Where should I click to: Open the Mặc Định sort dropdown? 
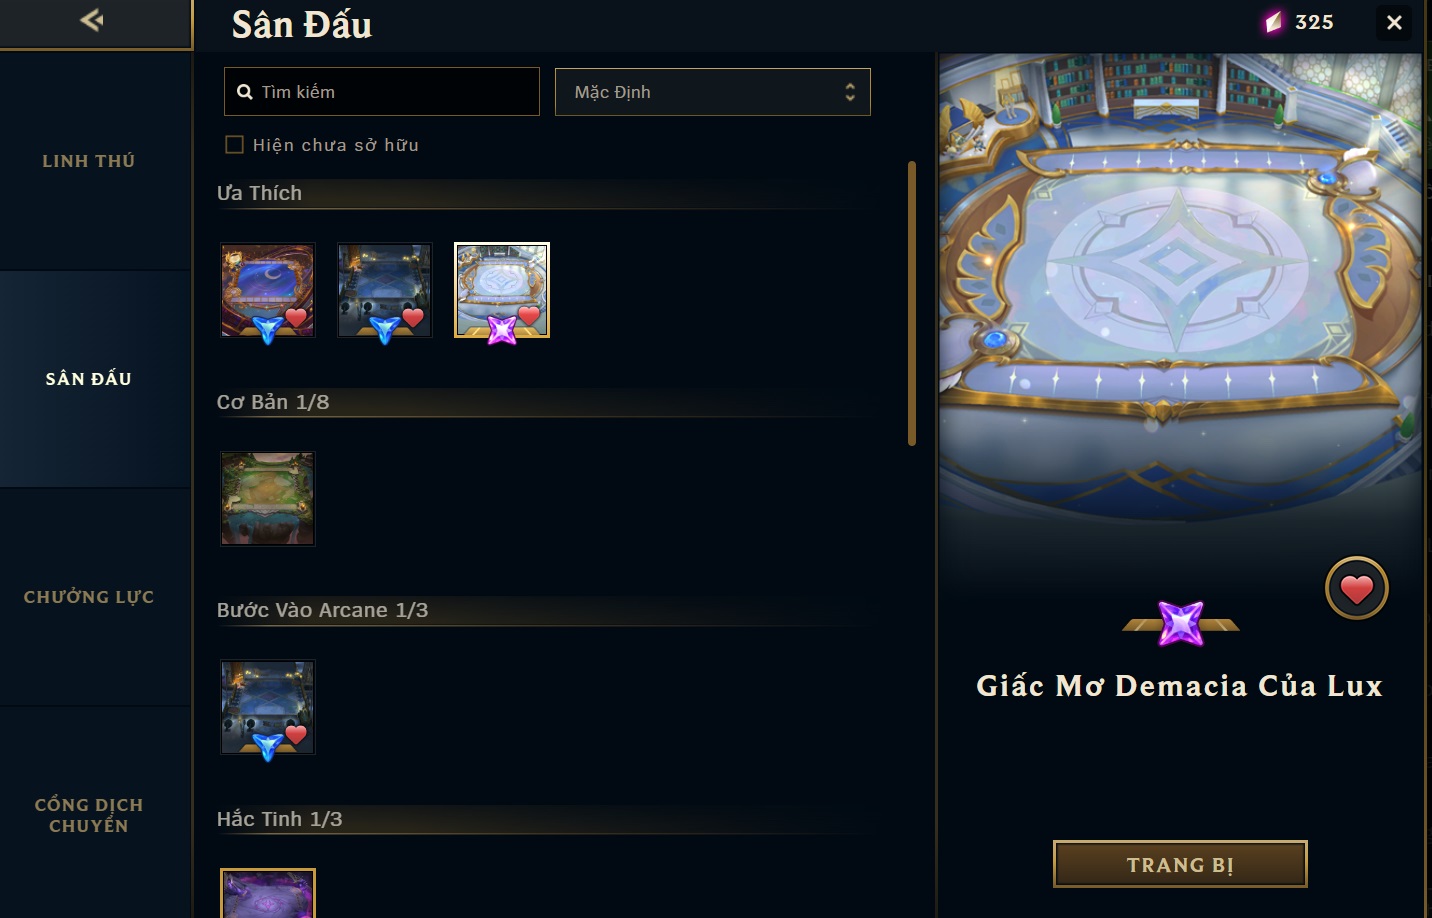click(x=713, y=92)
